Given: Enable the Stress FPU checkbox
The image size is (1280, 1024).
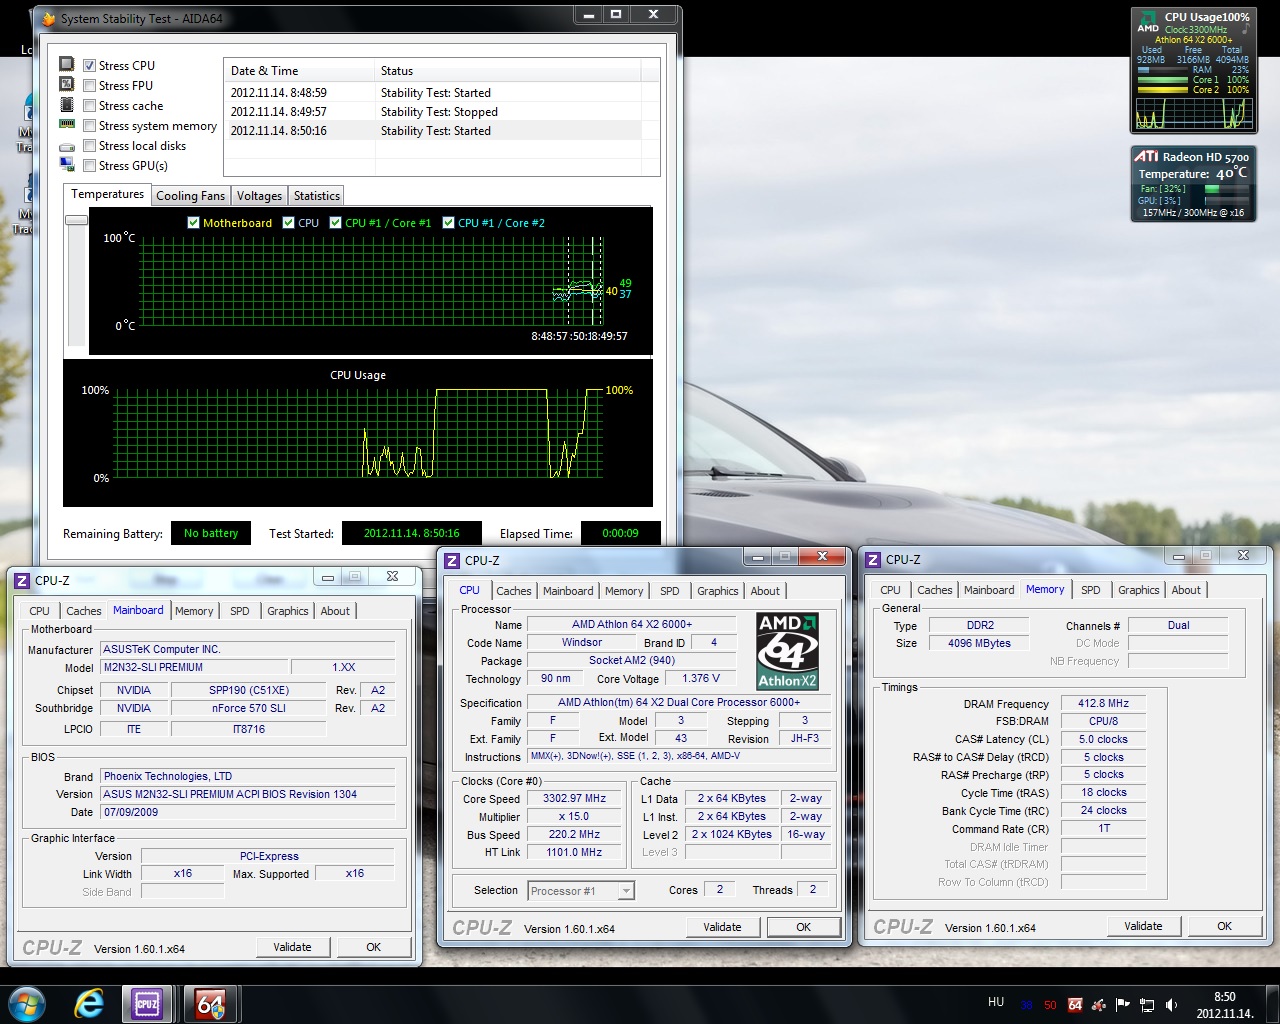Looking at the screenshot, I should 89,86.
